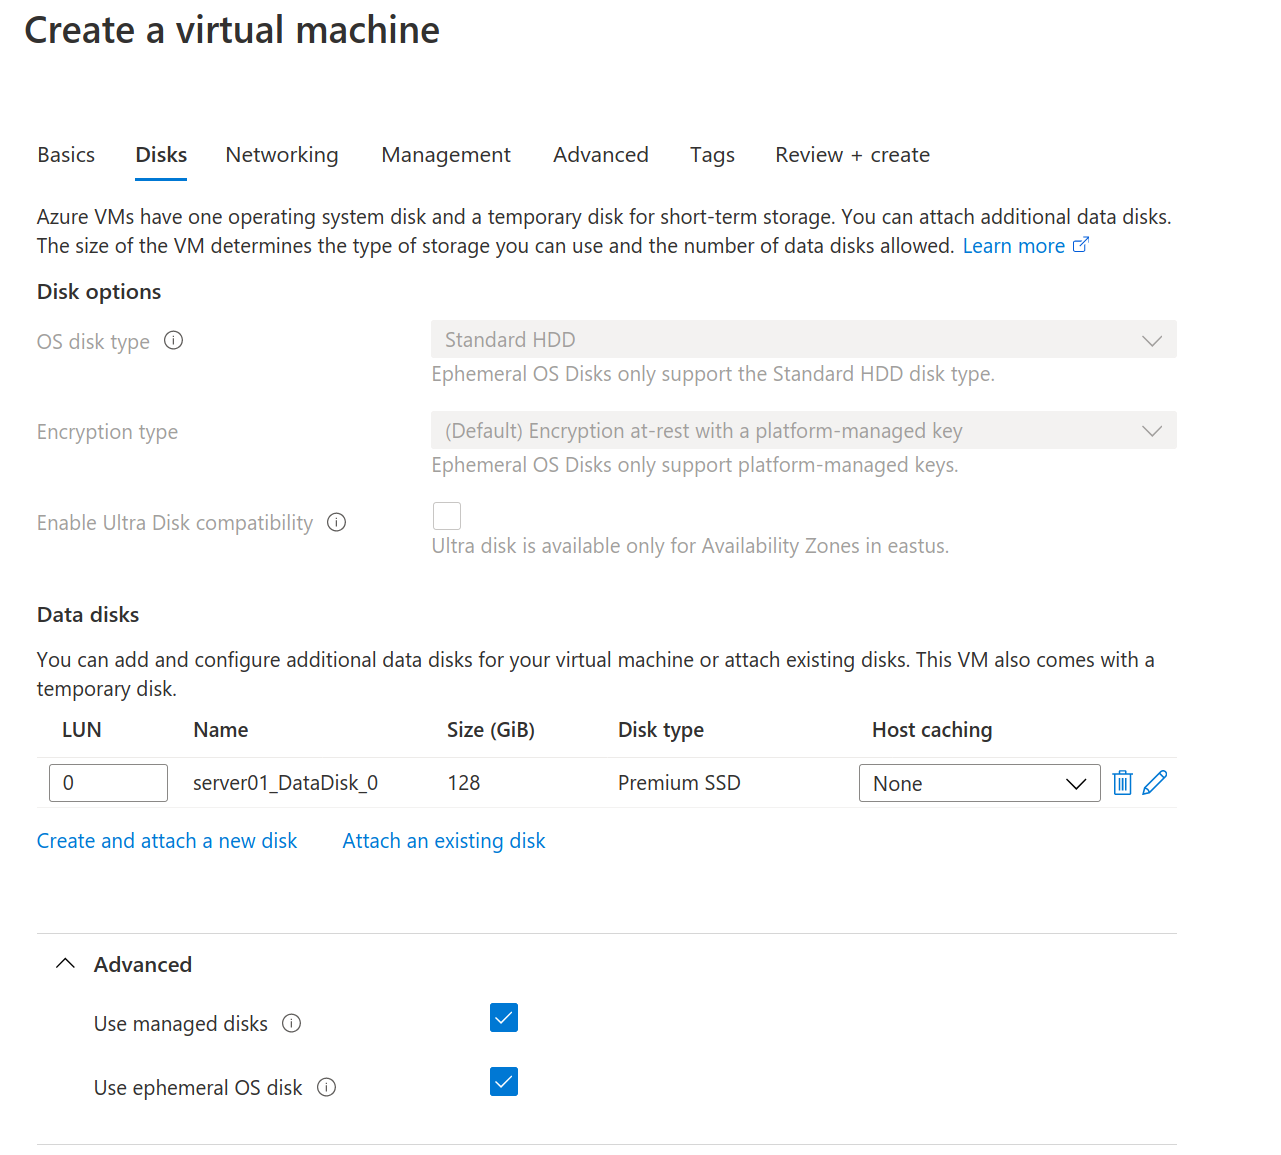Go to the Networking tab
This screenshot has width=1281, height=1155.
282,155
